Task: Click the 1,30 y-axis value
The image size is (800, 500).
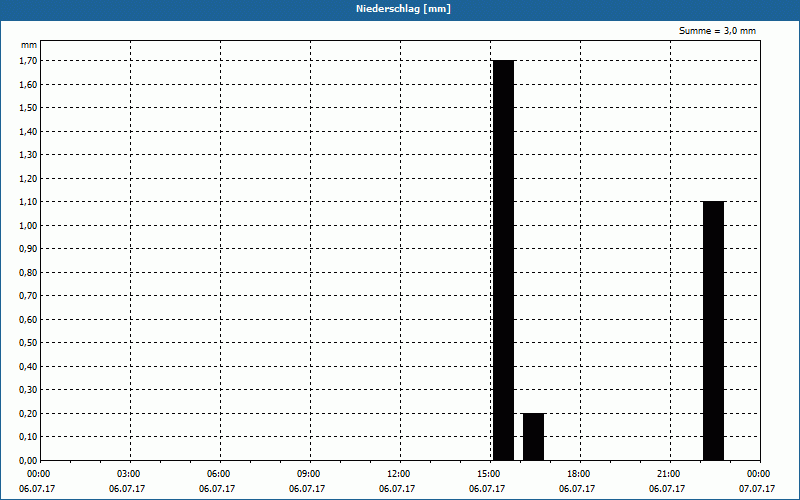Action: point(28,155)
